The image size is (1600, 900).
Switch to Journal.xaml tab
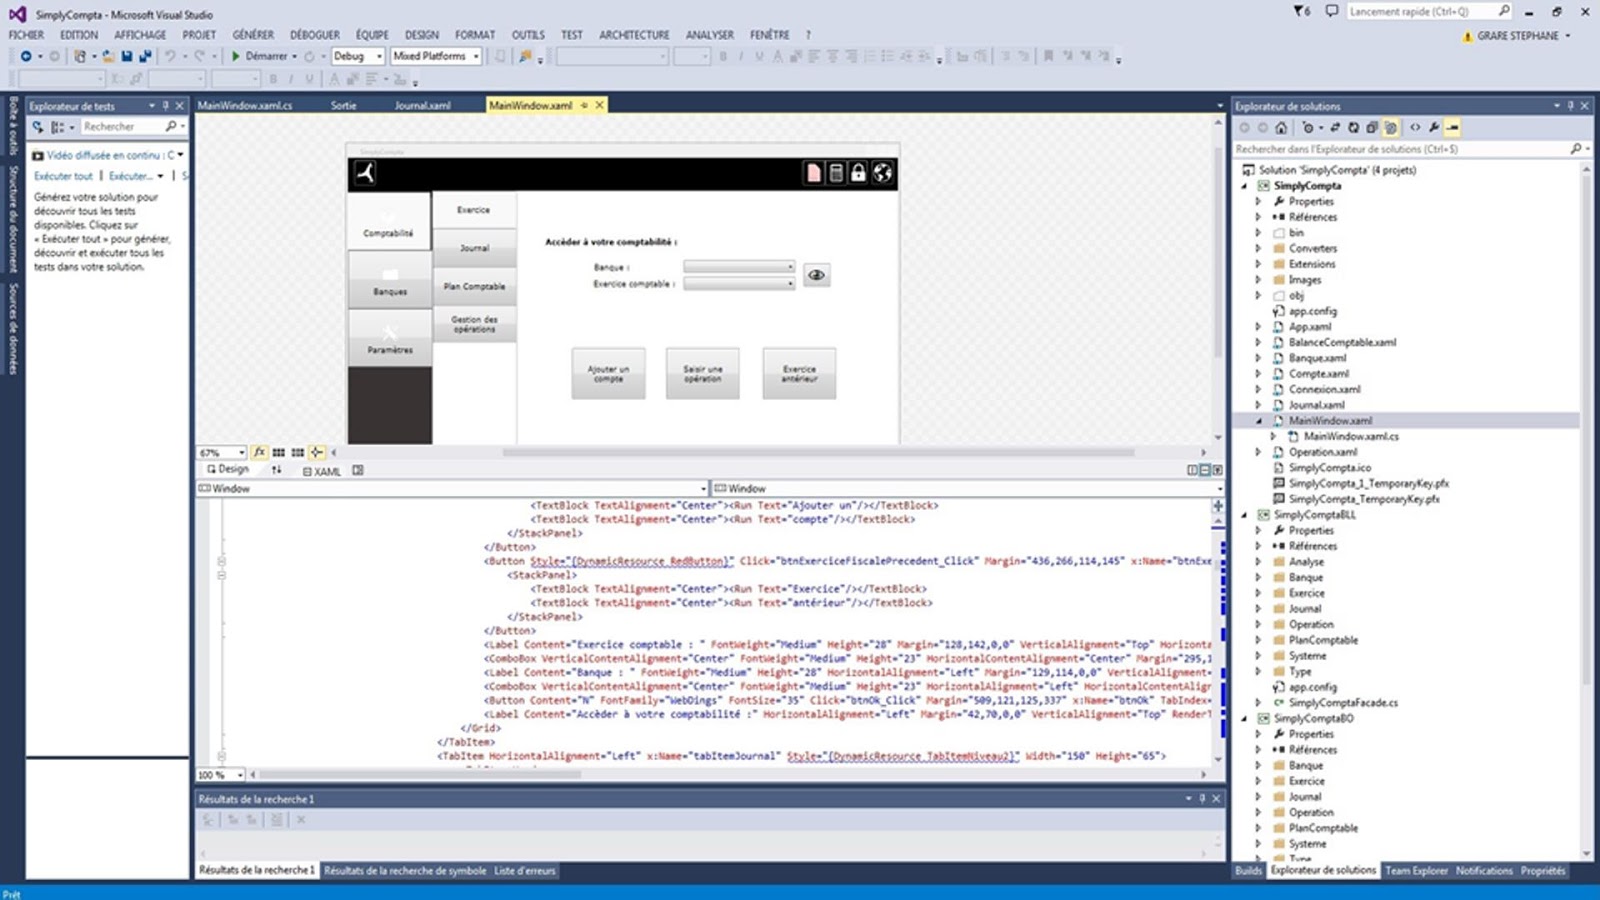tap(422, 105)
